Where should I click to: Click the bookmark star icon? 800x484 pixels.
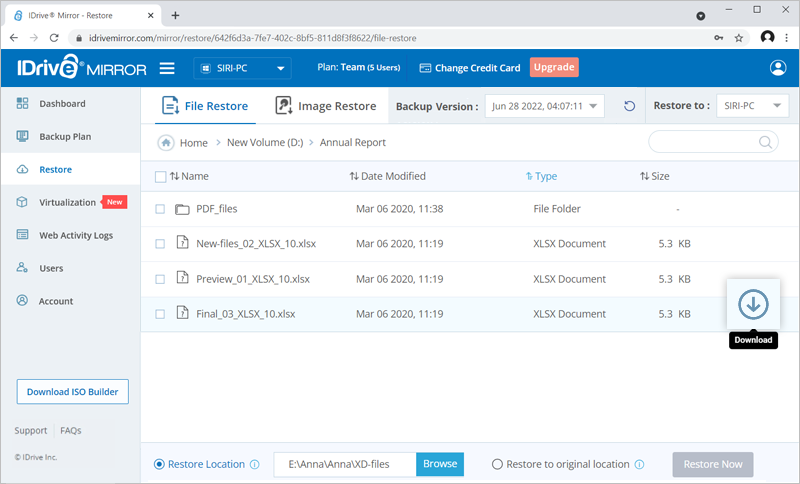click(x=738, y=38)
